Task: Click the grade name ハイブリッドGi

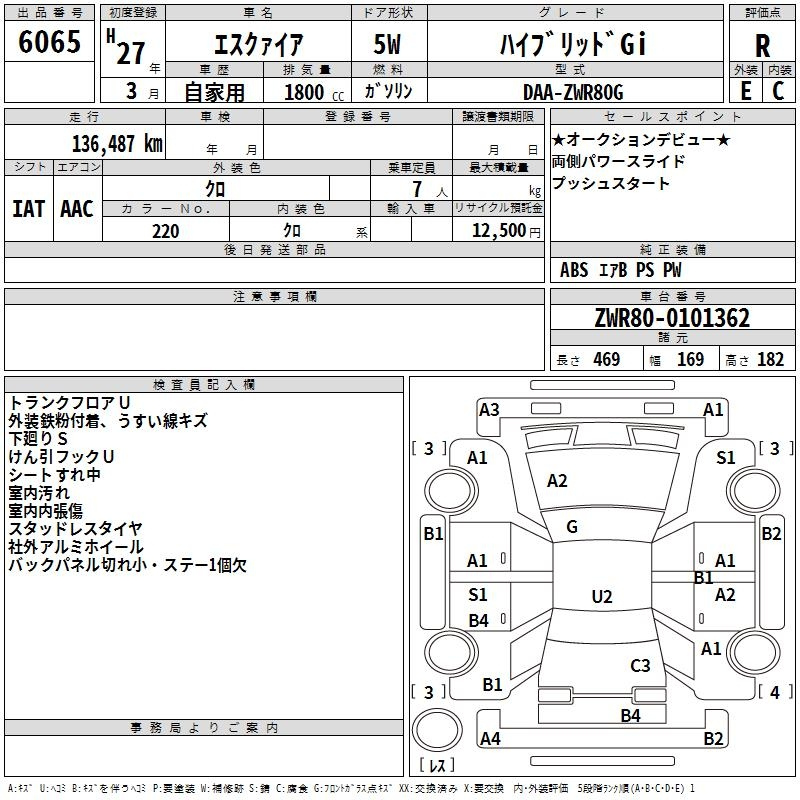Action: (573, 45)
